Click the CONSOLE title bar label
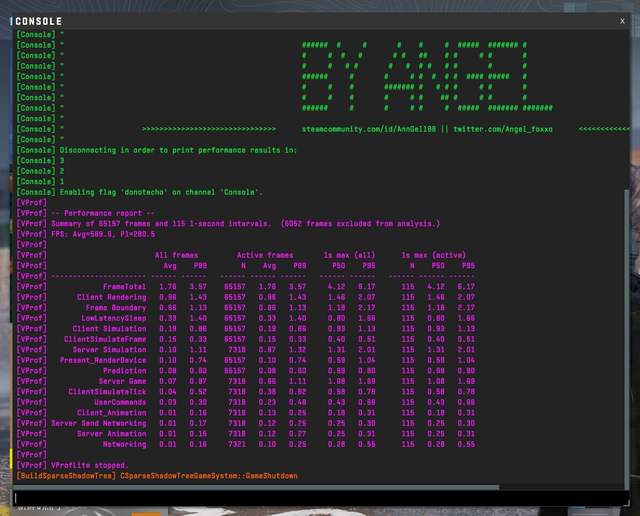This screenshot has width=640, height=516. click(39, 21)
